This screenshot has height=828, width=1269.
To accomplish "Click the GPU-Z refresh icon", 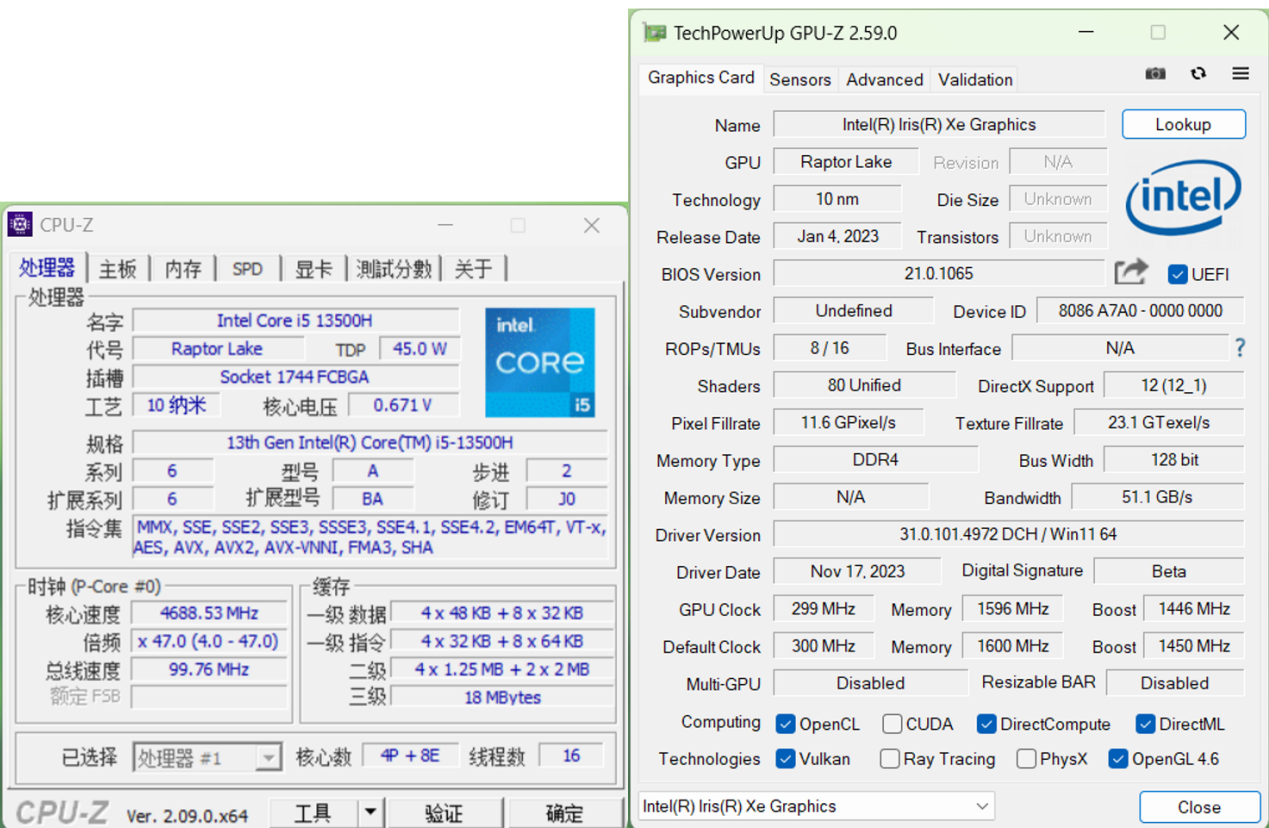I will click(1198, 74).
